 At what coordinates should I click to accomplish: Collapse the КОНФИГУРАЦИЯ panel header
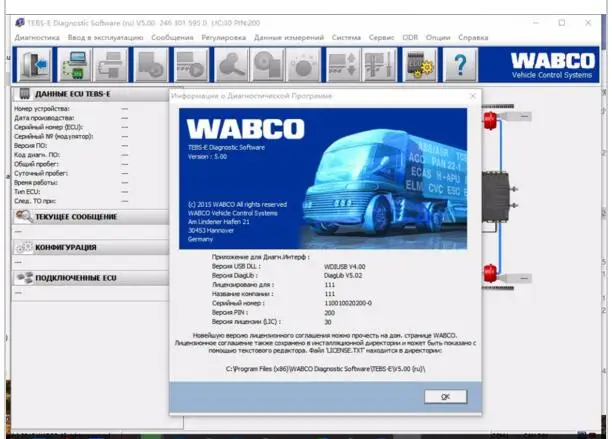tap(91, 247)
